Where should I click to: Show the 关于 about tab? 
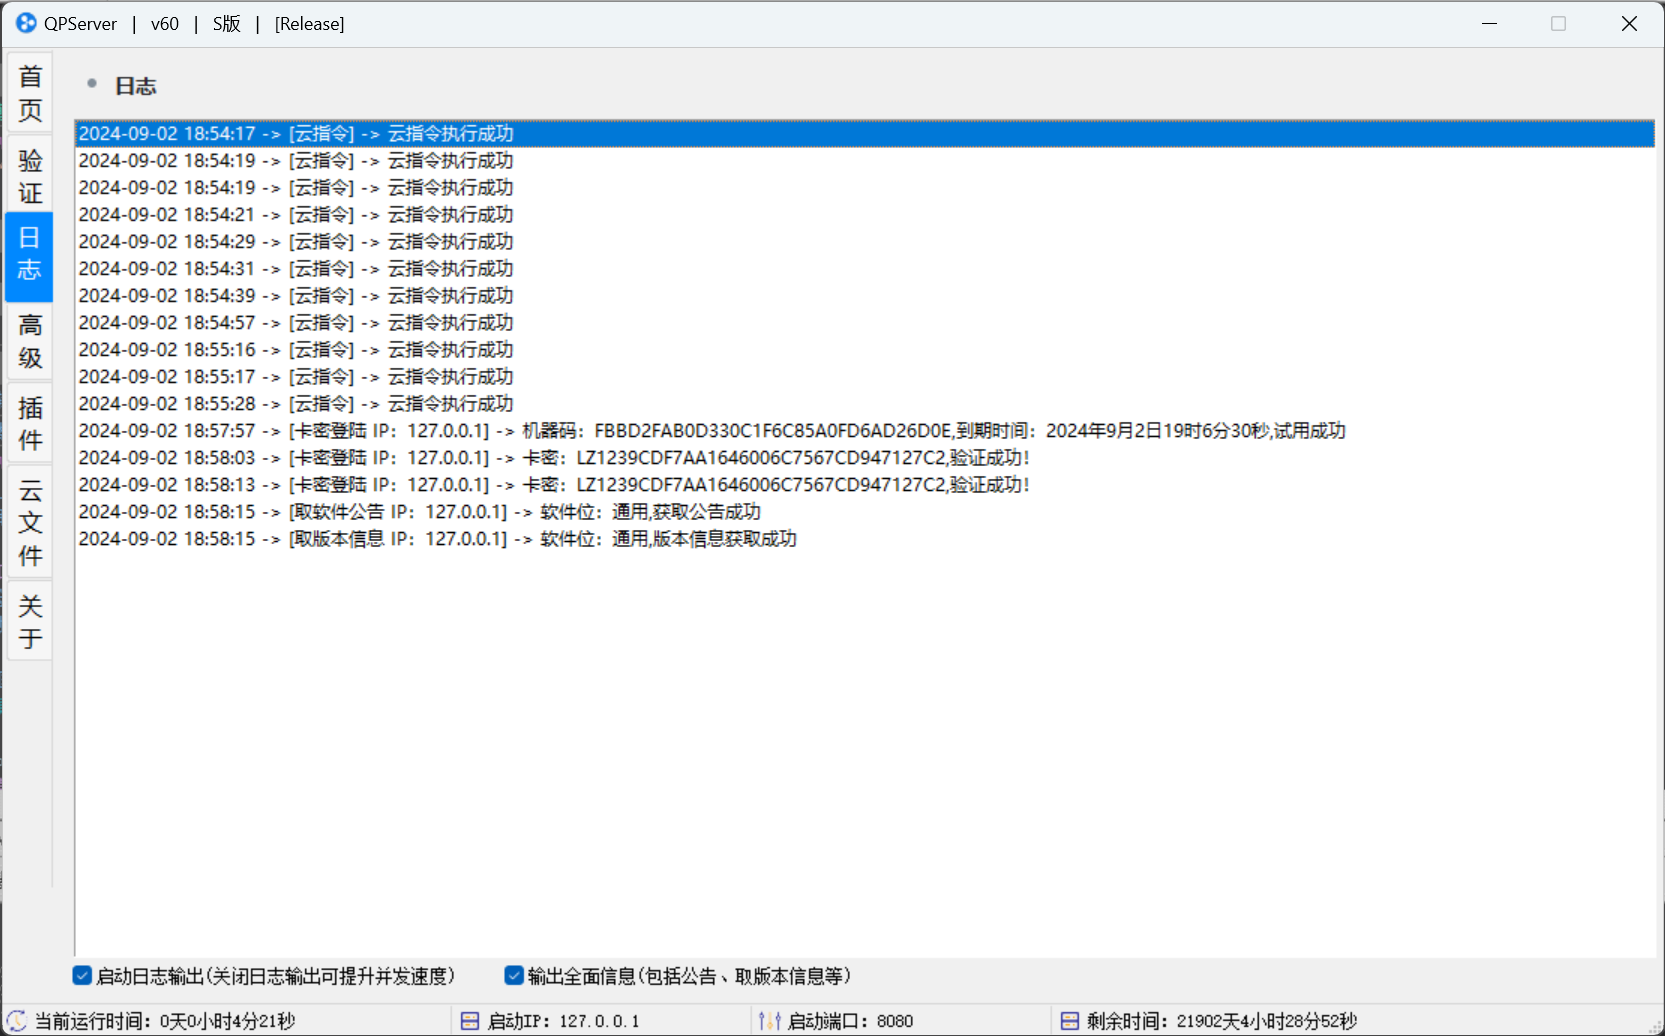30,621
